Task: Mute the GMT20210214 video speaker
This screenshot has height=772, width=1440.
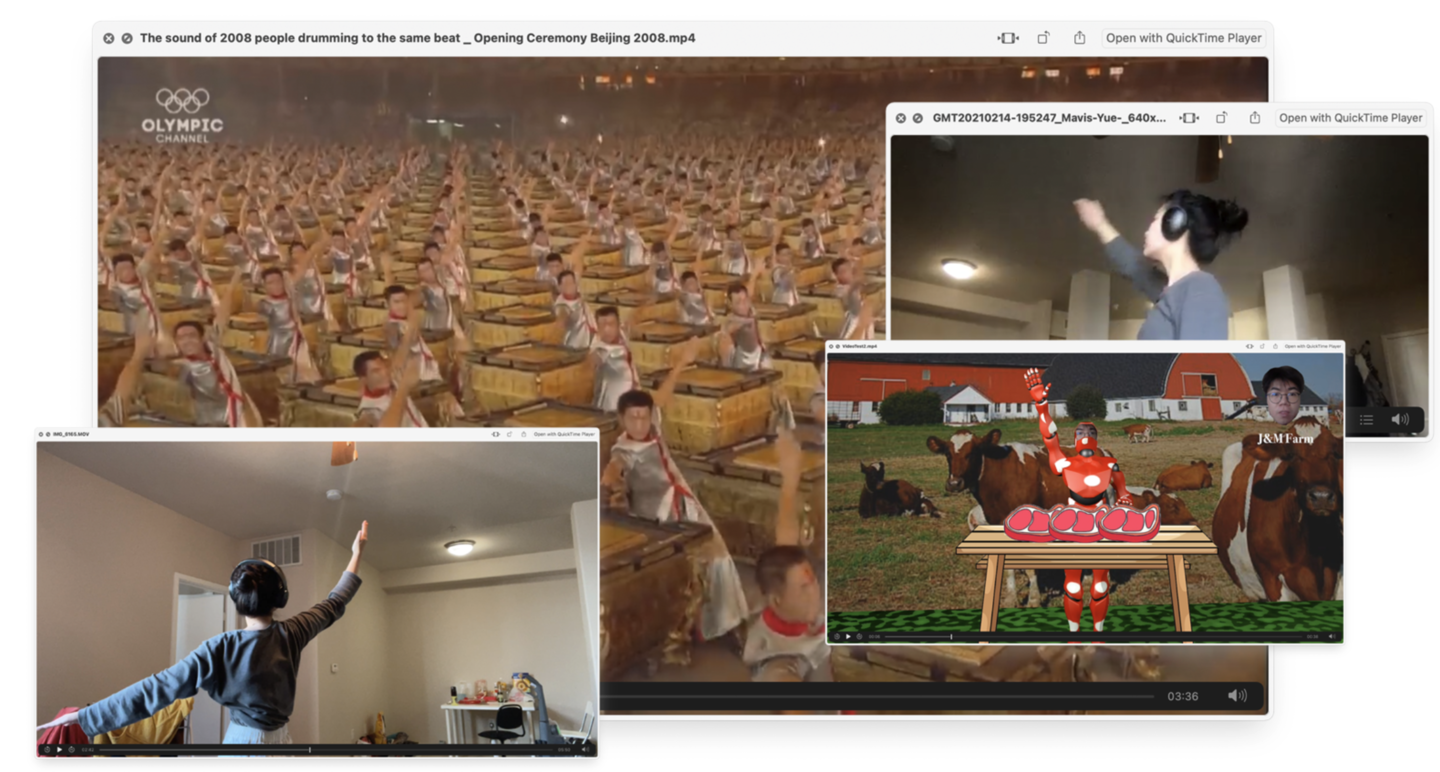Action: point(1400,420)
